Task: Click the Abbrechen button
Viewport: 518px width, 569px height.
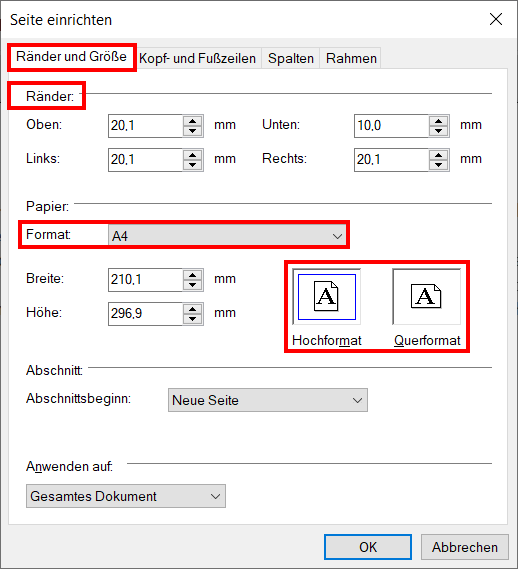Action: [x=465, y=547]
